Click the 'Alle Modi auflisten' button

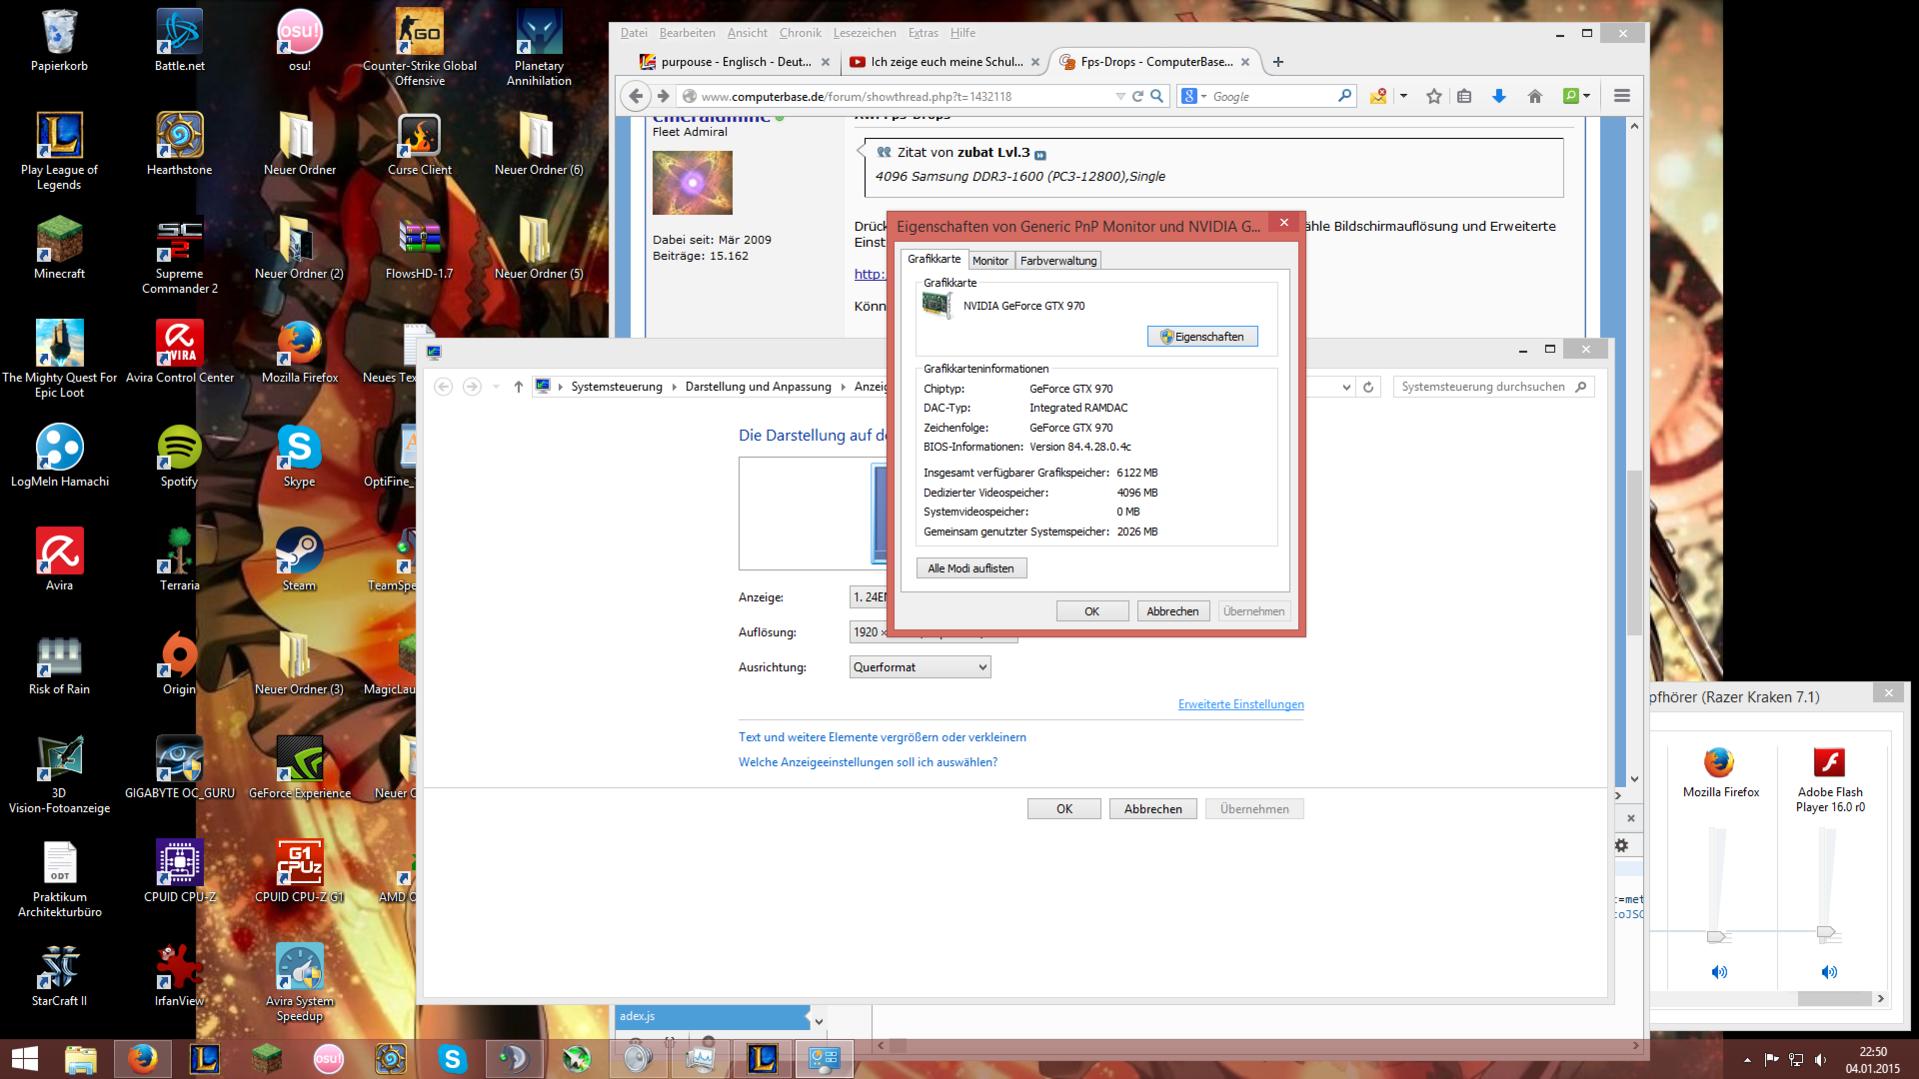tap(970, 569)
